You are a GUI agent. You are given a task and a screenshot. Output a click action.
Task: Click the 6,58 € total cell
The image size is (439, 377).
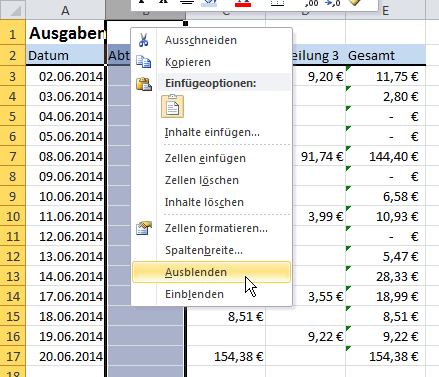tap(386, 196)
